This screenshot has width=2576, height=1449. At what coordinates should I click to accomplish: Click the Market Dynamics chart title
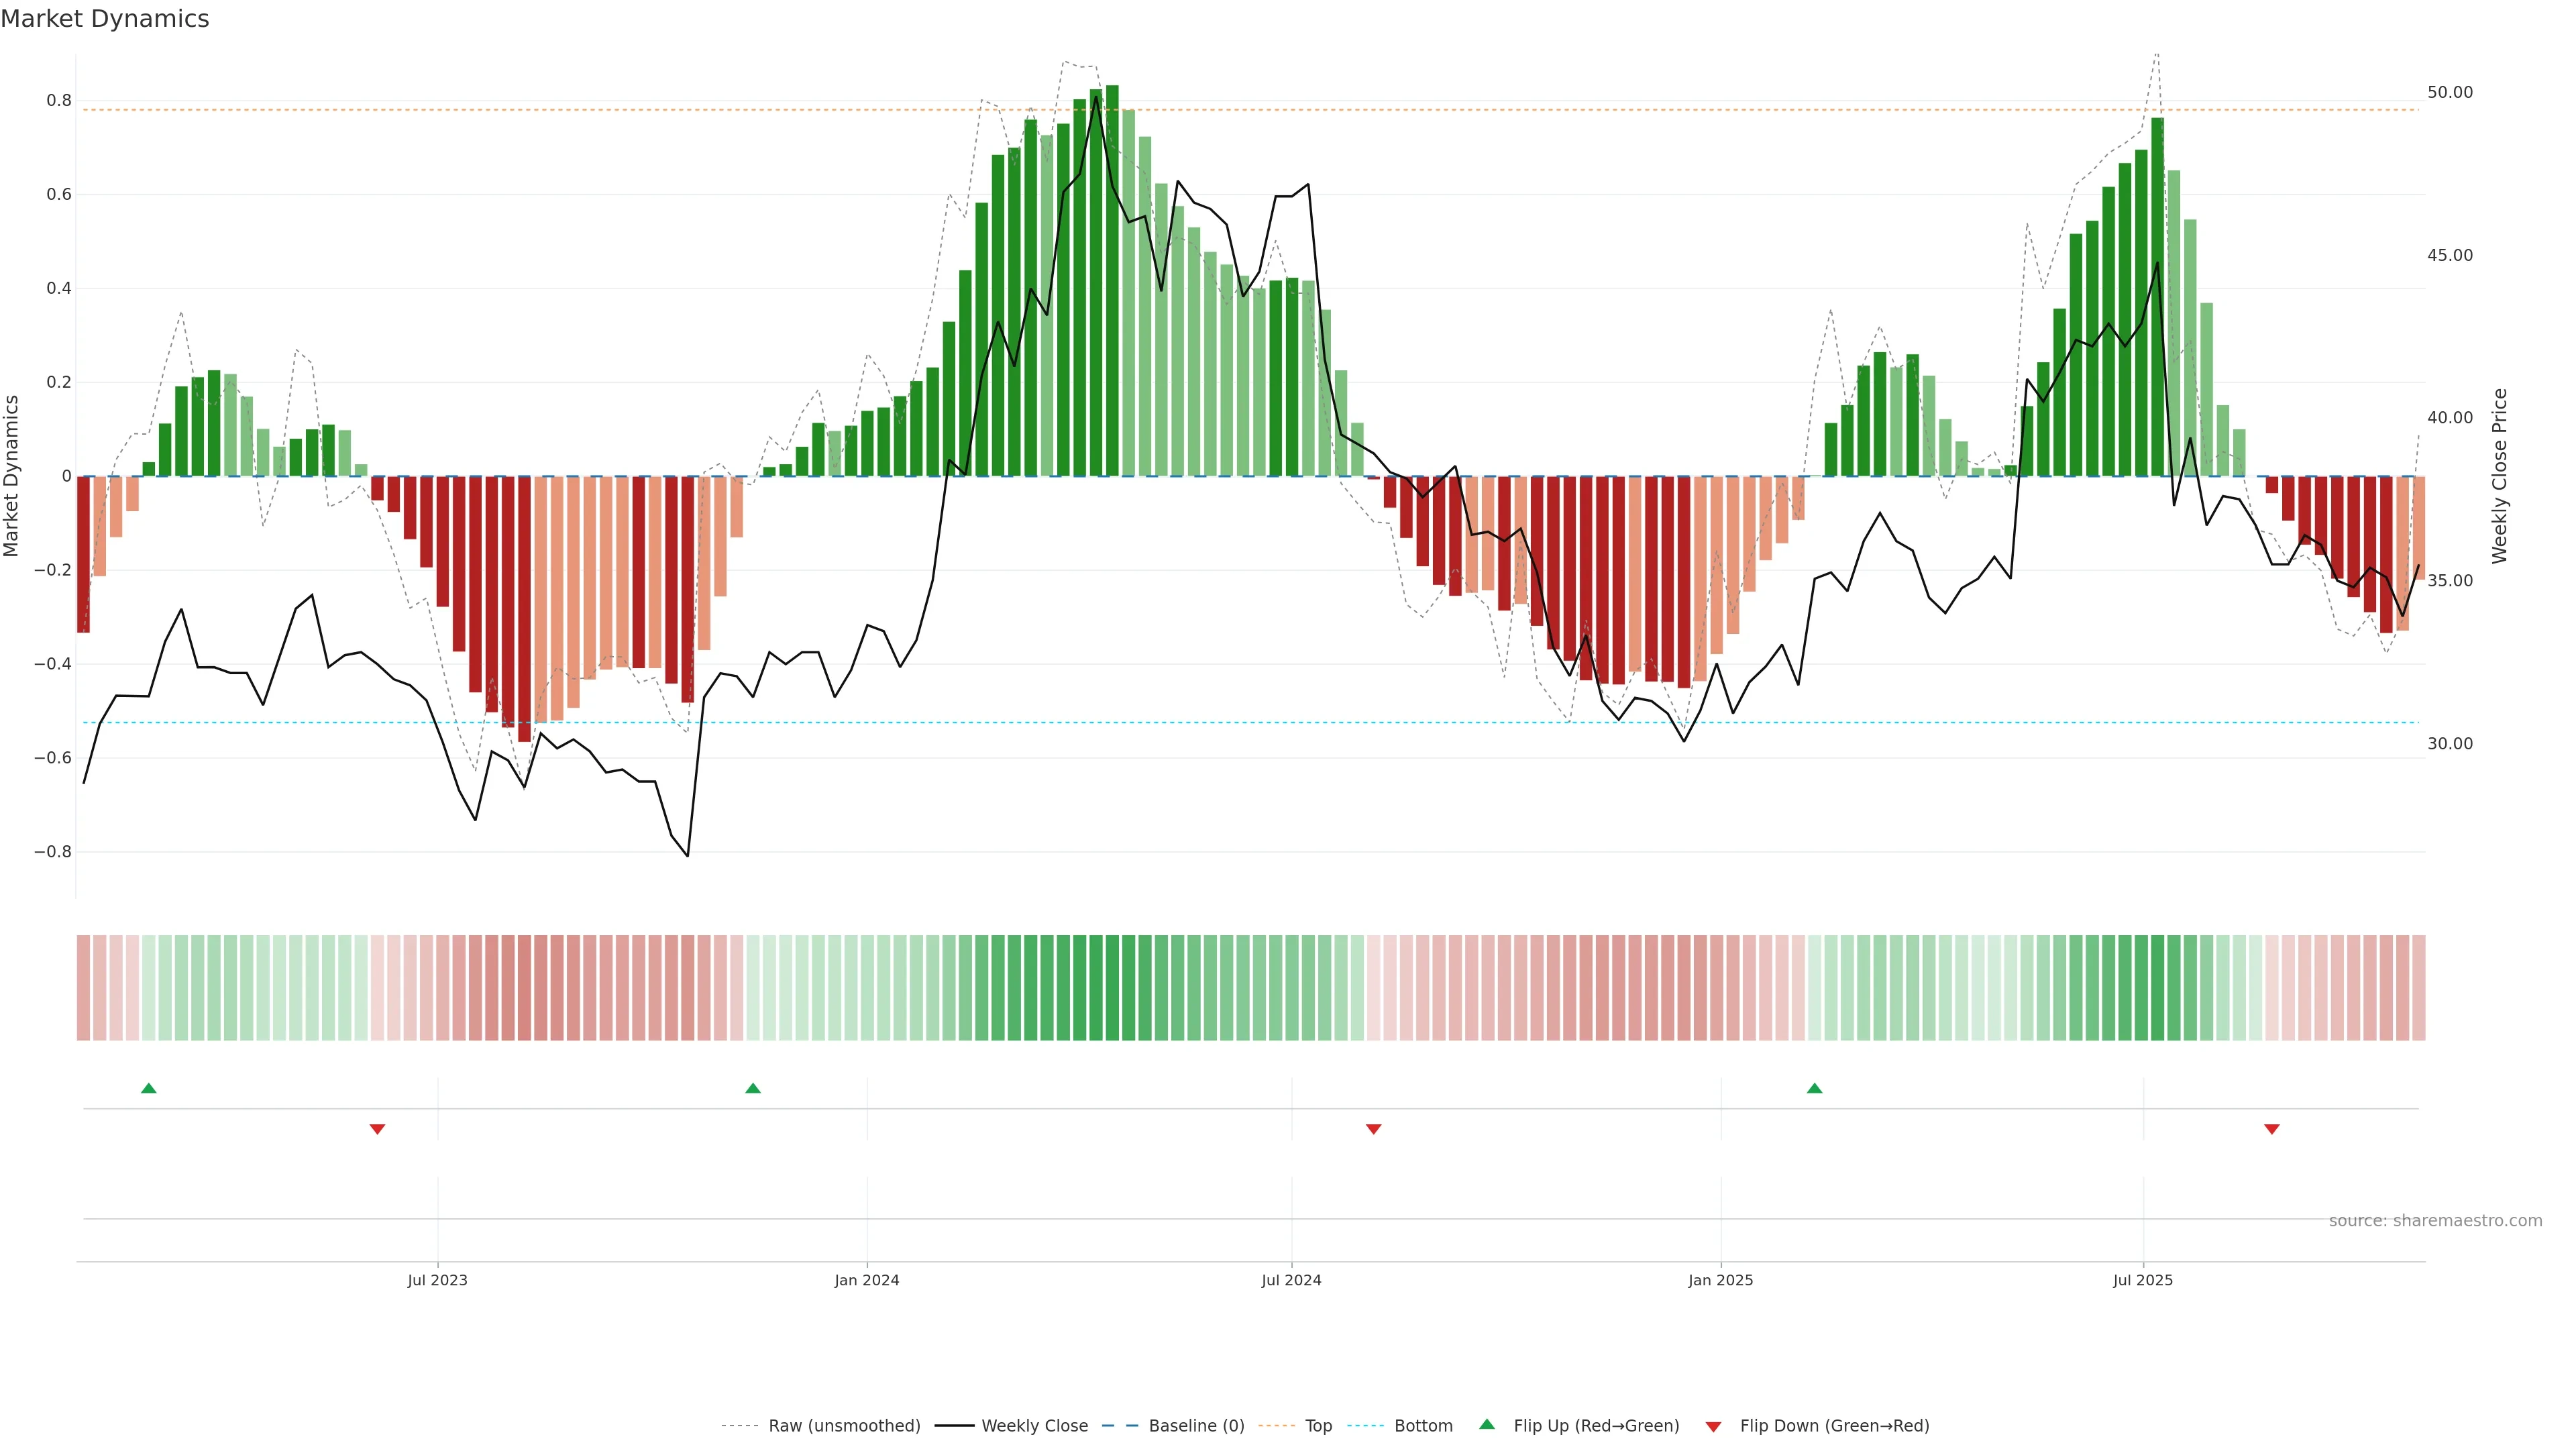[x=105, y=19]
